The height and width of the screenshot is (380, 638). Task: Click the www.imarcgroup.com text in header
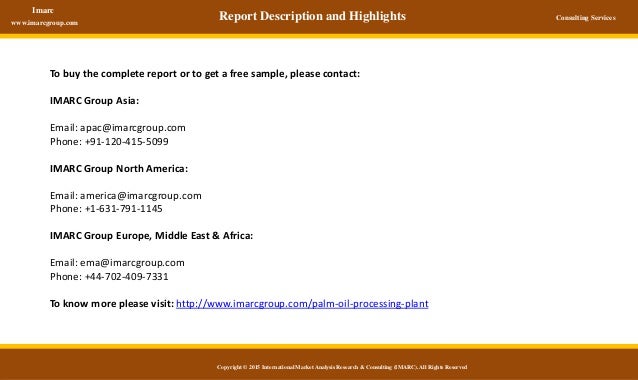(x=44, y=23)
